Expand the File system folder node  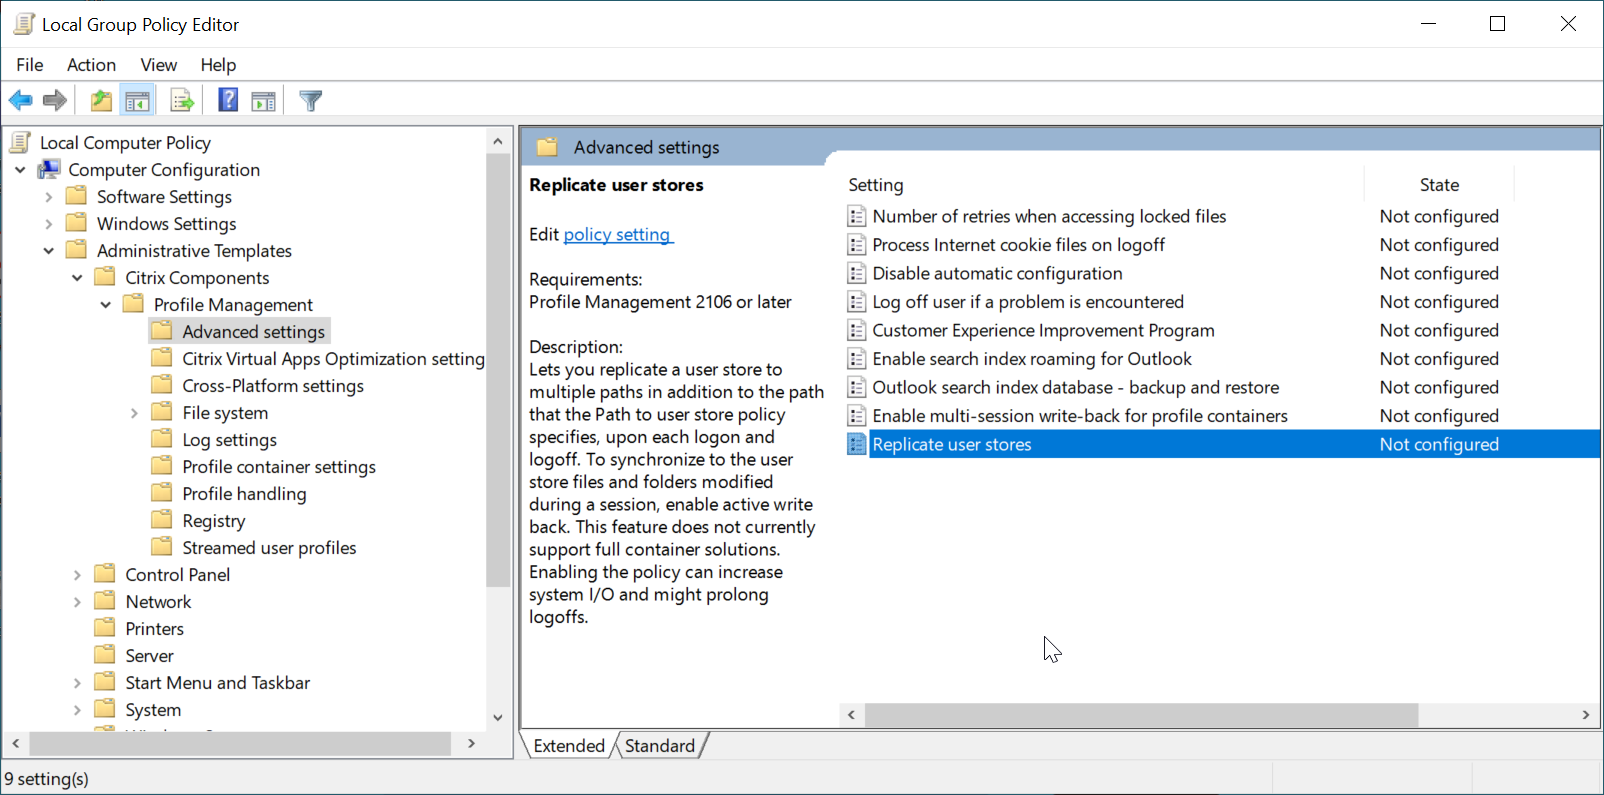pyautogui.click(x=134, y=413)
